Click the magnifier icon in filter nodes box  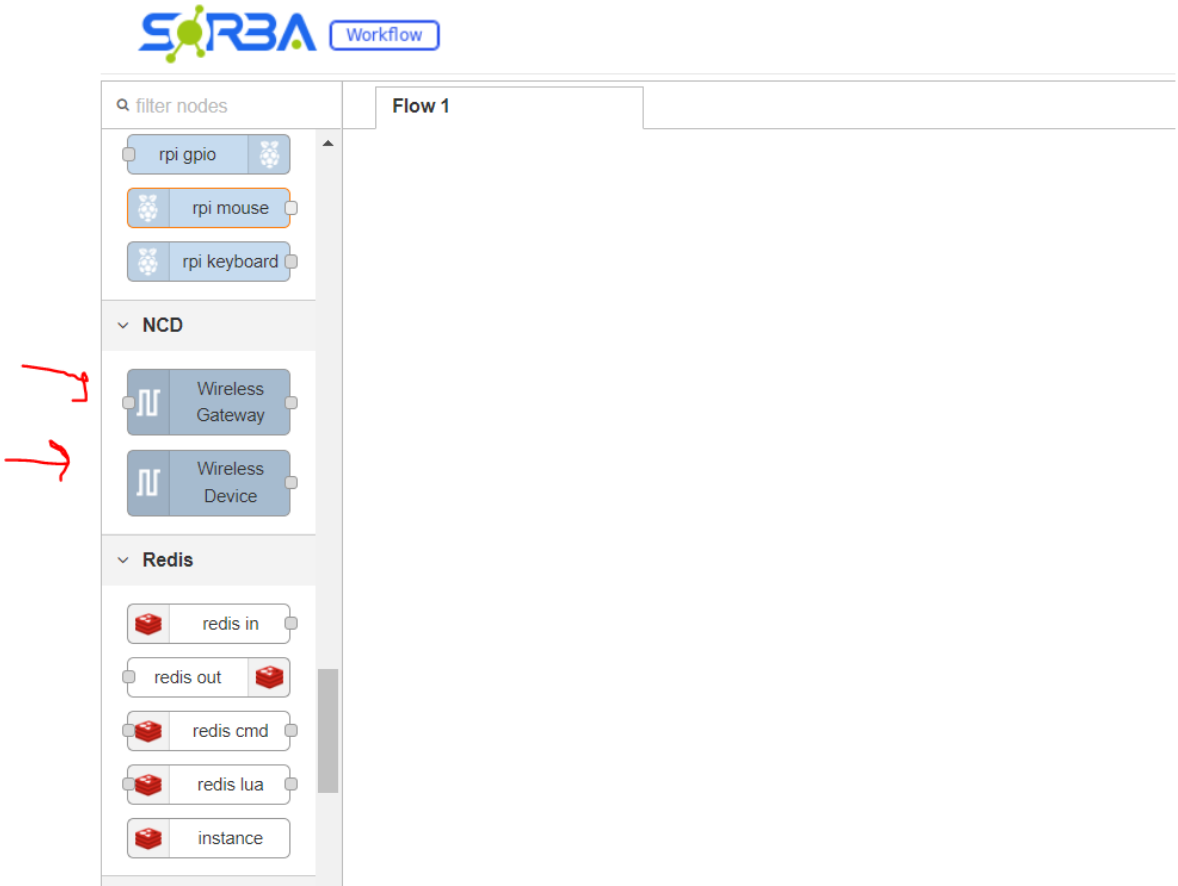123,105
